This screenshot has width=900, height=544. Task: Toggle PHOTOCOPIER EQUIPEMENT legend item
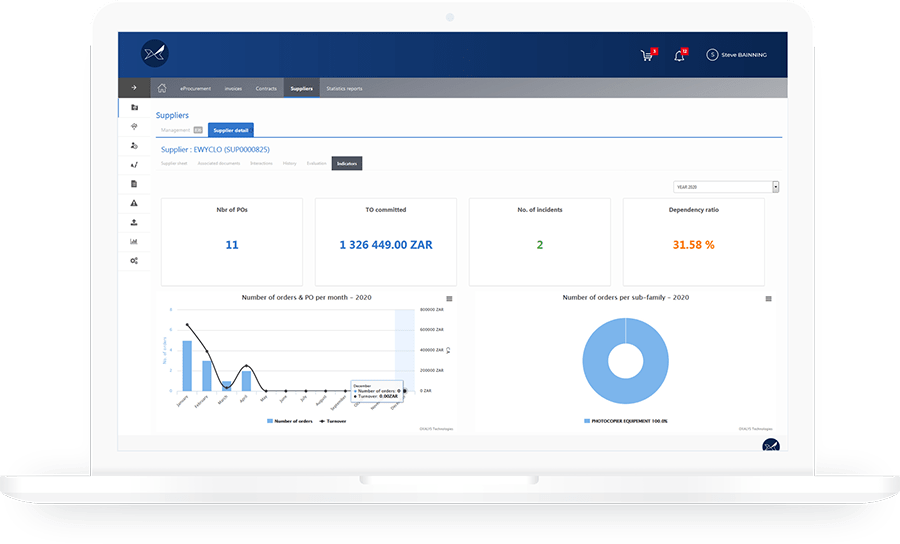coord(626,421)
